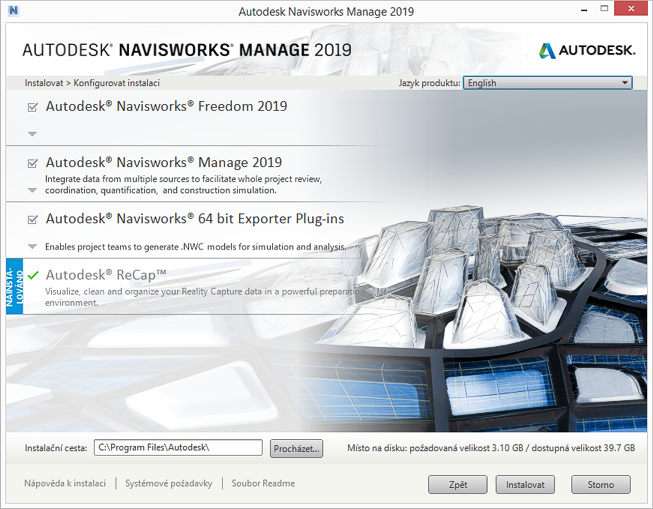Click the Autodesk logo in the header

click(x=587, y=50)
